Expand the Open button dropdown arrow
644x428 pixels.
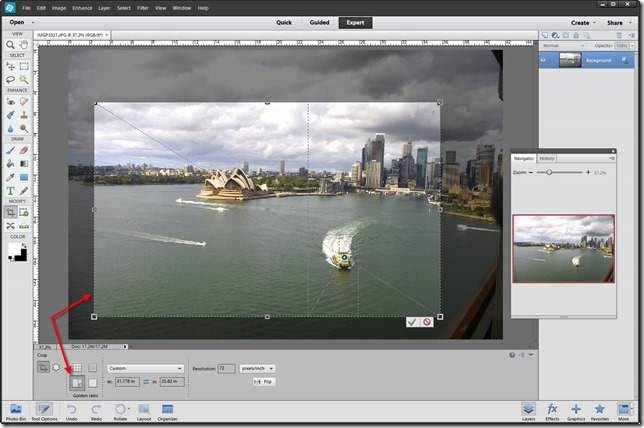point(33,23)
